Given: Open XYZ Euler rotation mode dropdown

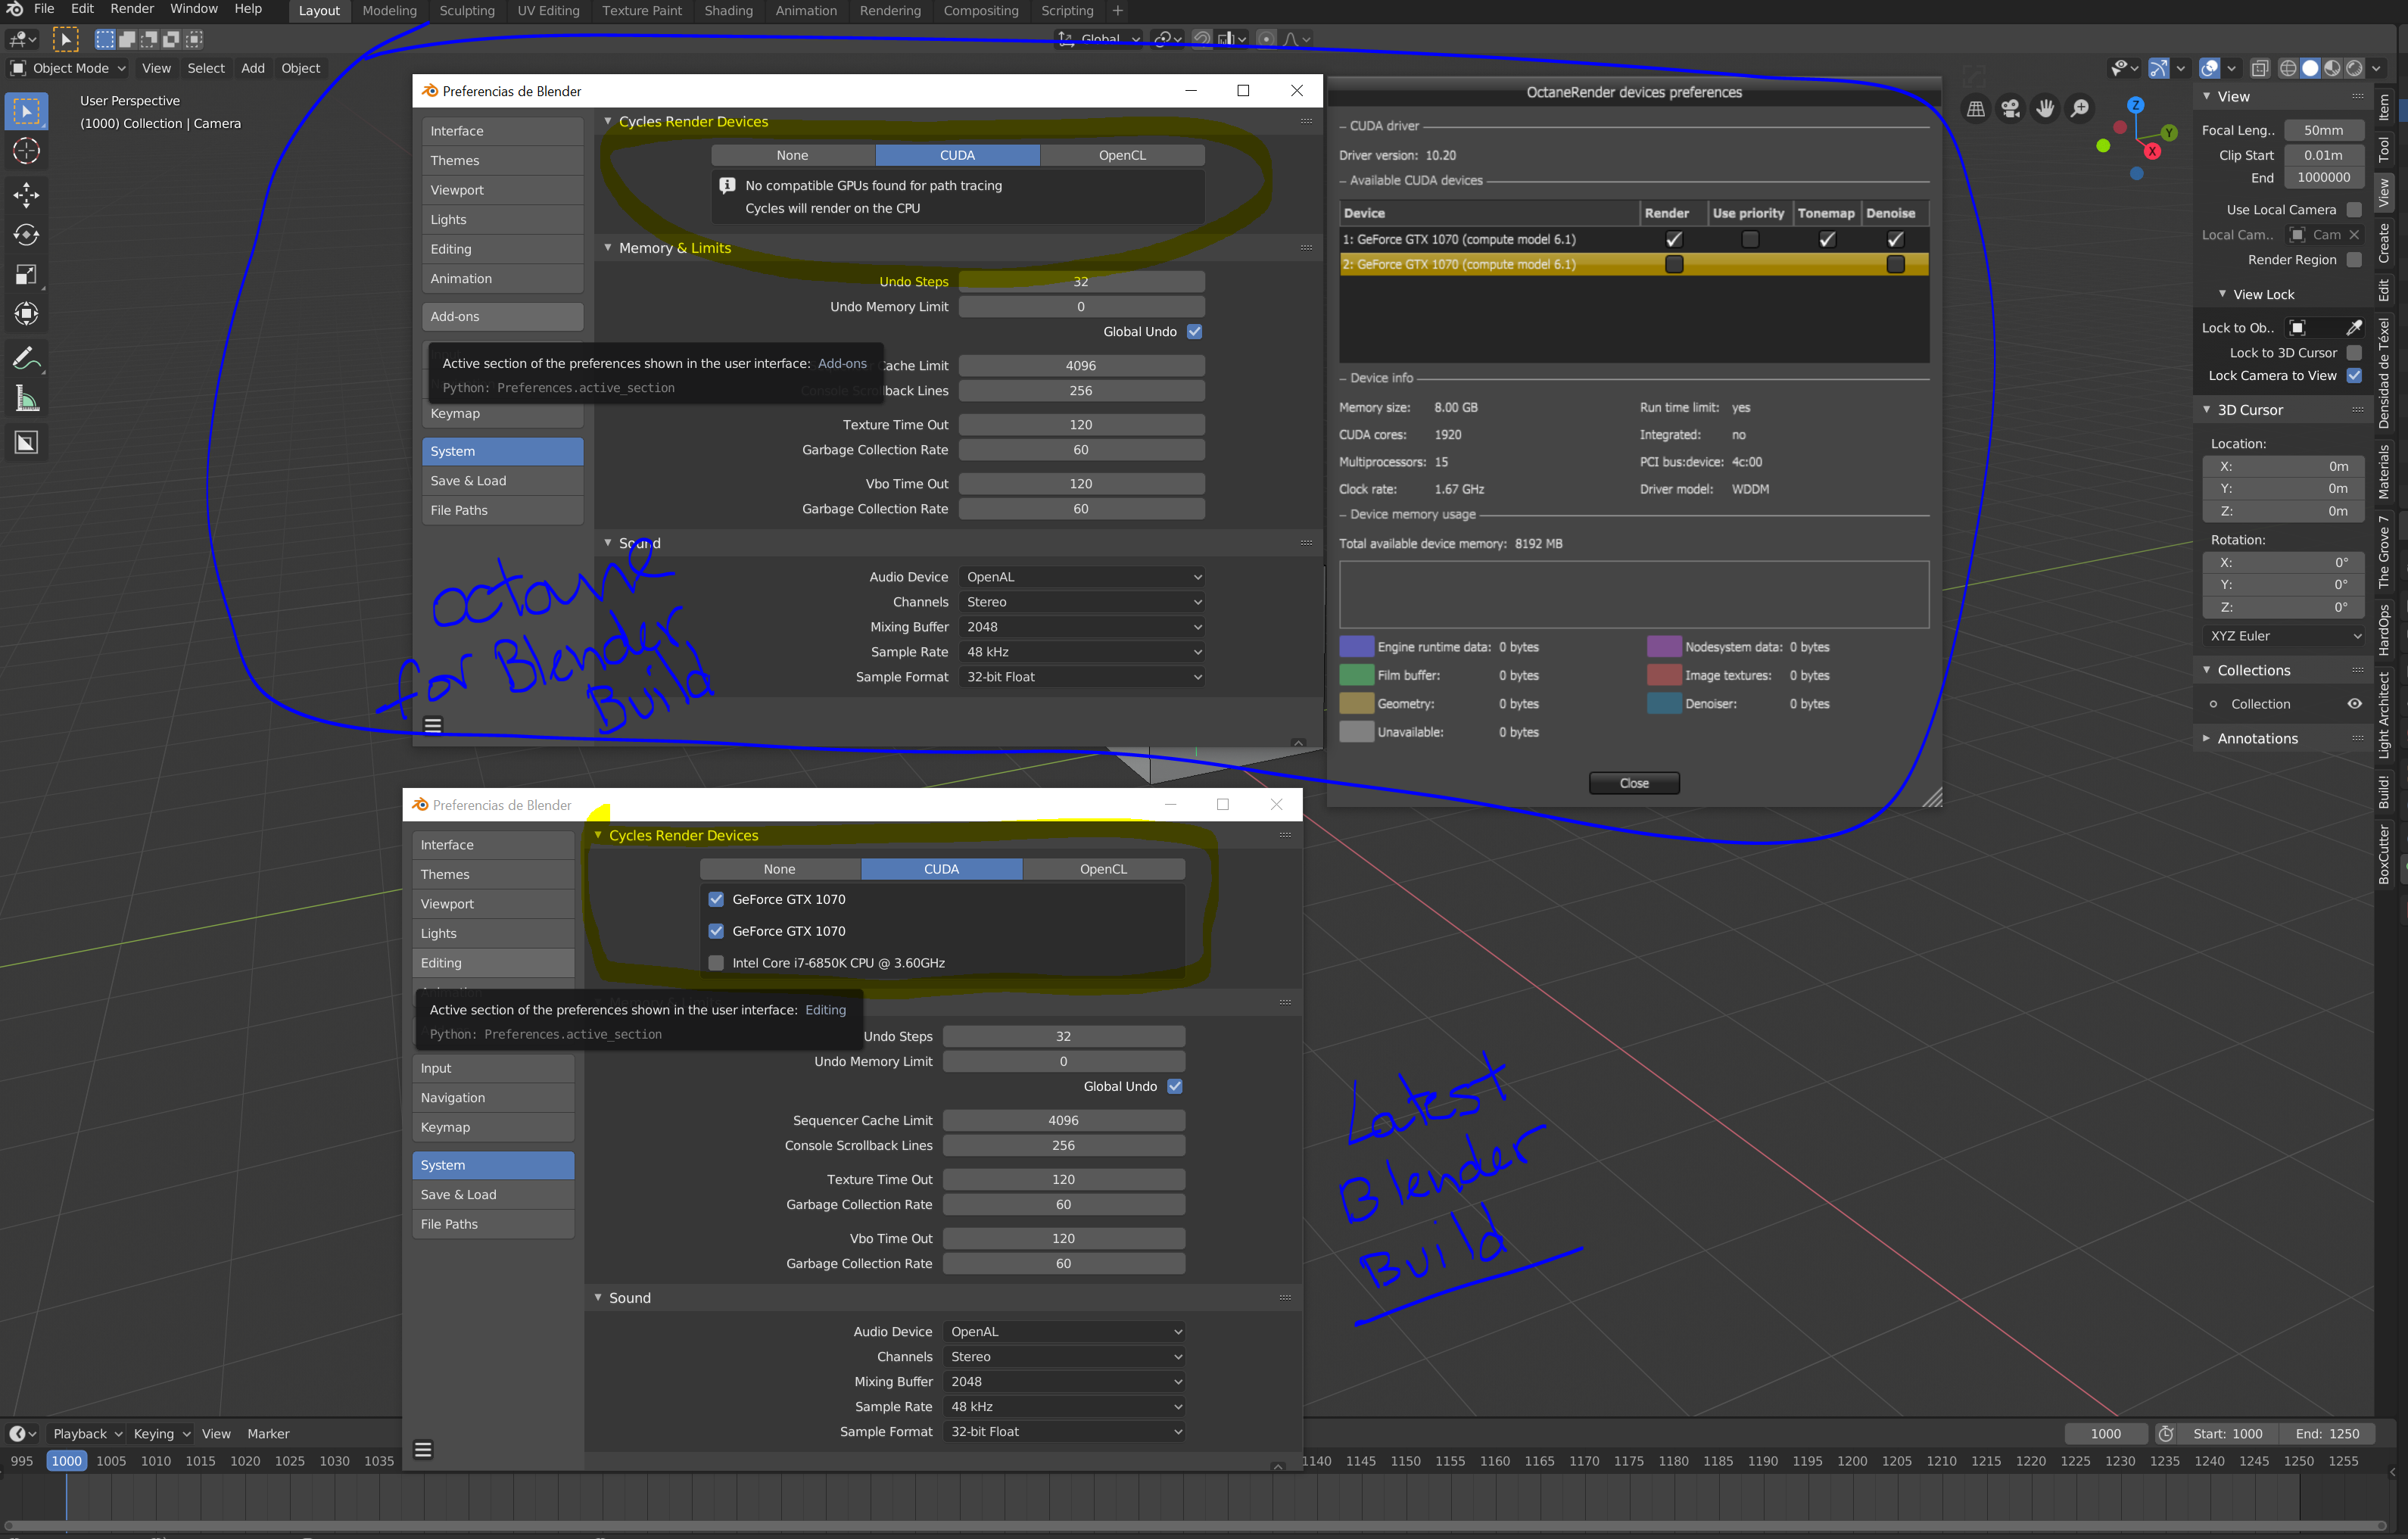Looking at the screenshot, I should point(2284,636).
